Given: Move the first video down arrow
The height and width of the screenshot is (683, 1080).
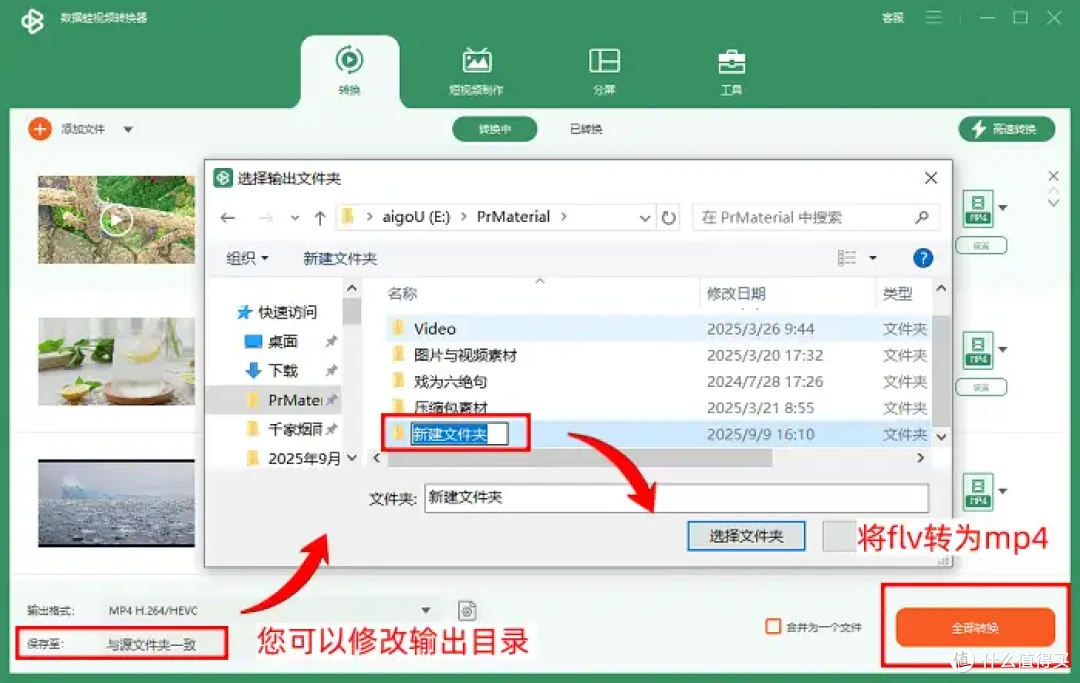Looking at the screenshot, I should 1053,203.
